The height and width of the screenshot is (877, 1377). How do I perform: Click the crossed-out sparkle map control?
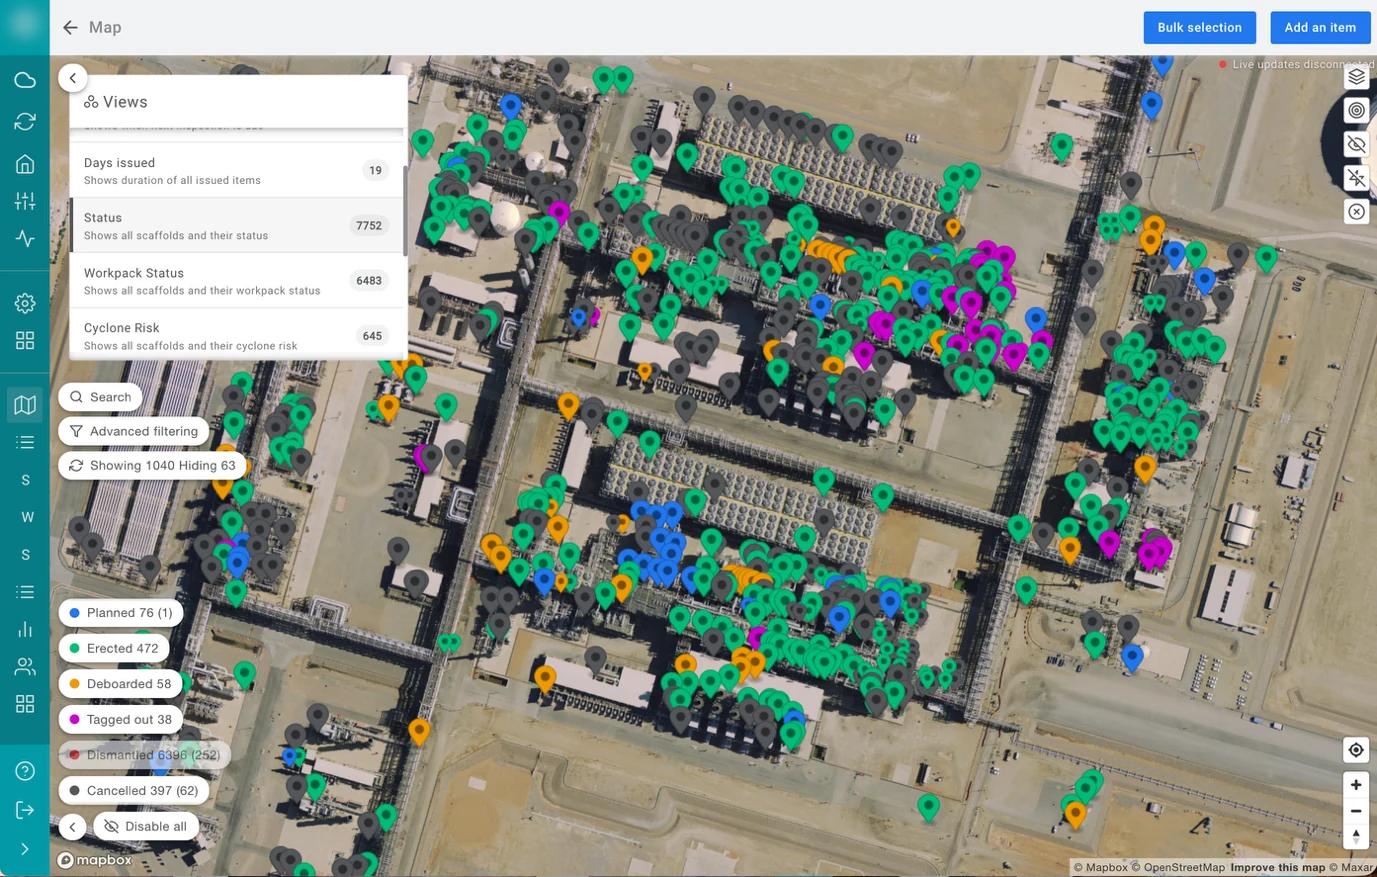1356,178
